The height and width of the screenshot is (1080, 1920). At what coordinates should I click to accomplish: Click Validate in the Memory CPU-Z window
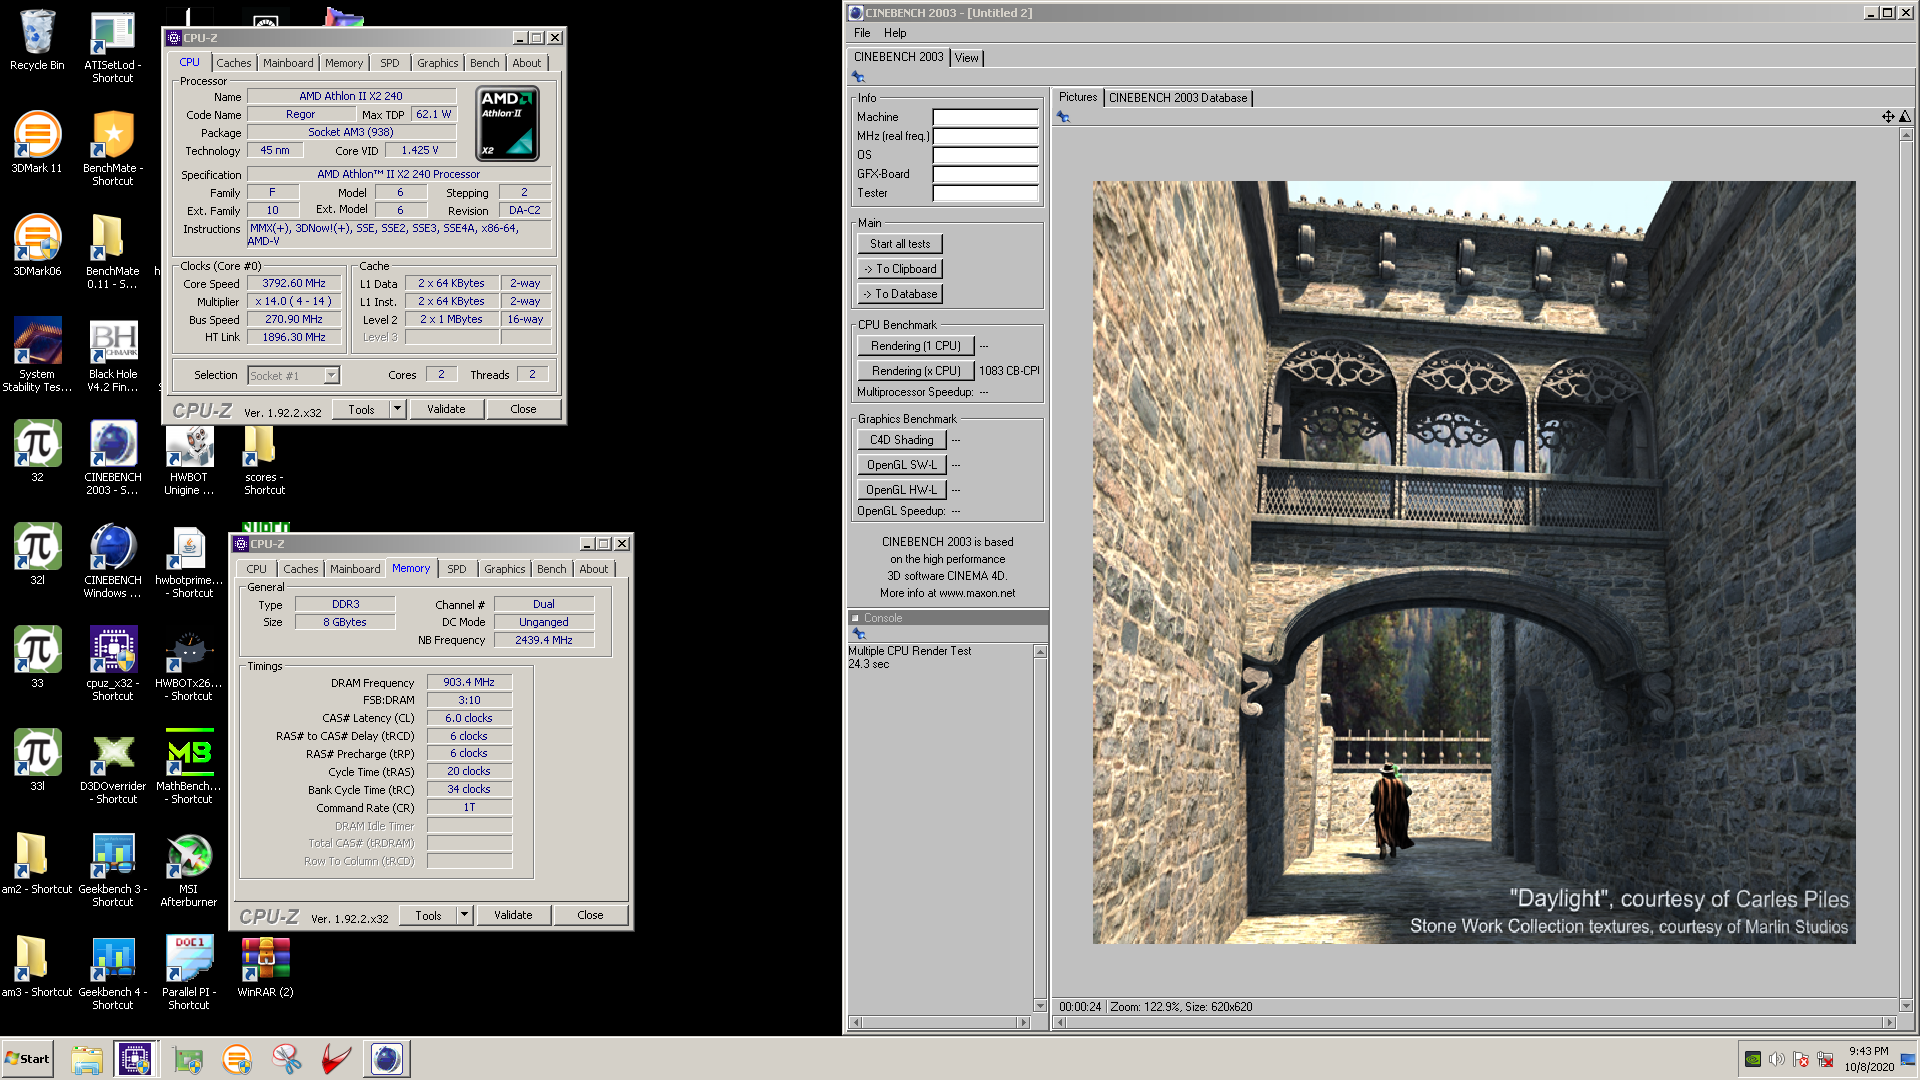pyautogui.click(x=513, y=915)
